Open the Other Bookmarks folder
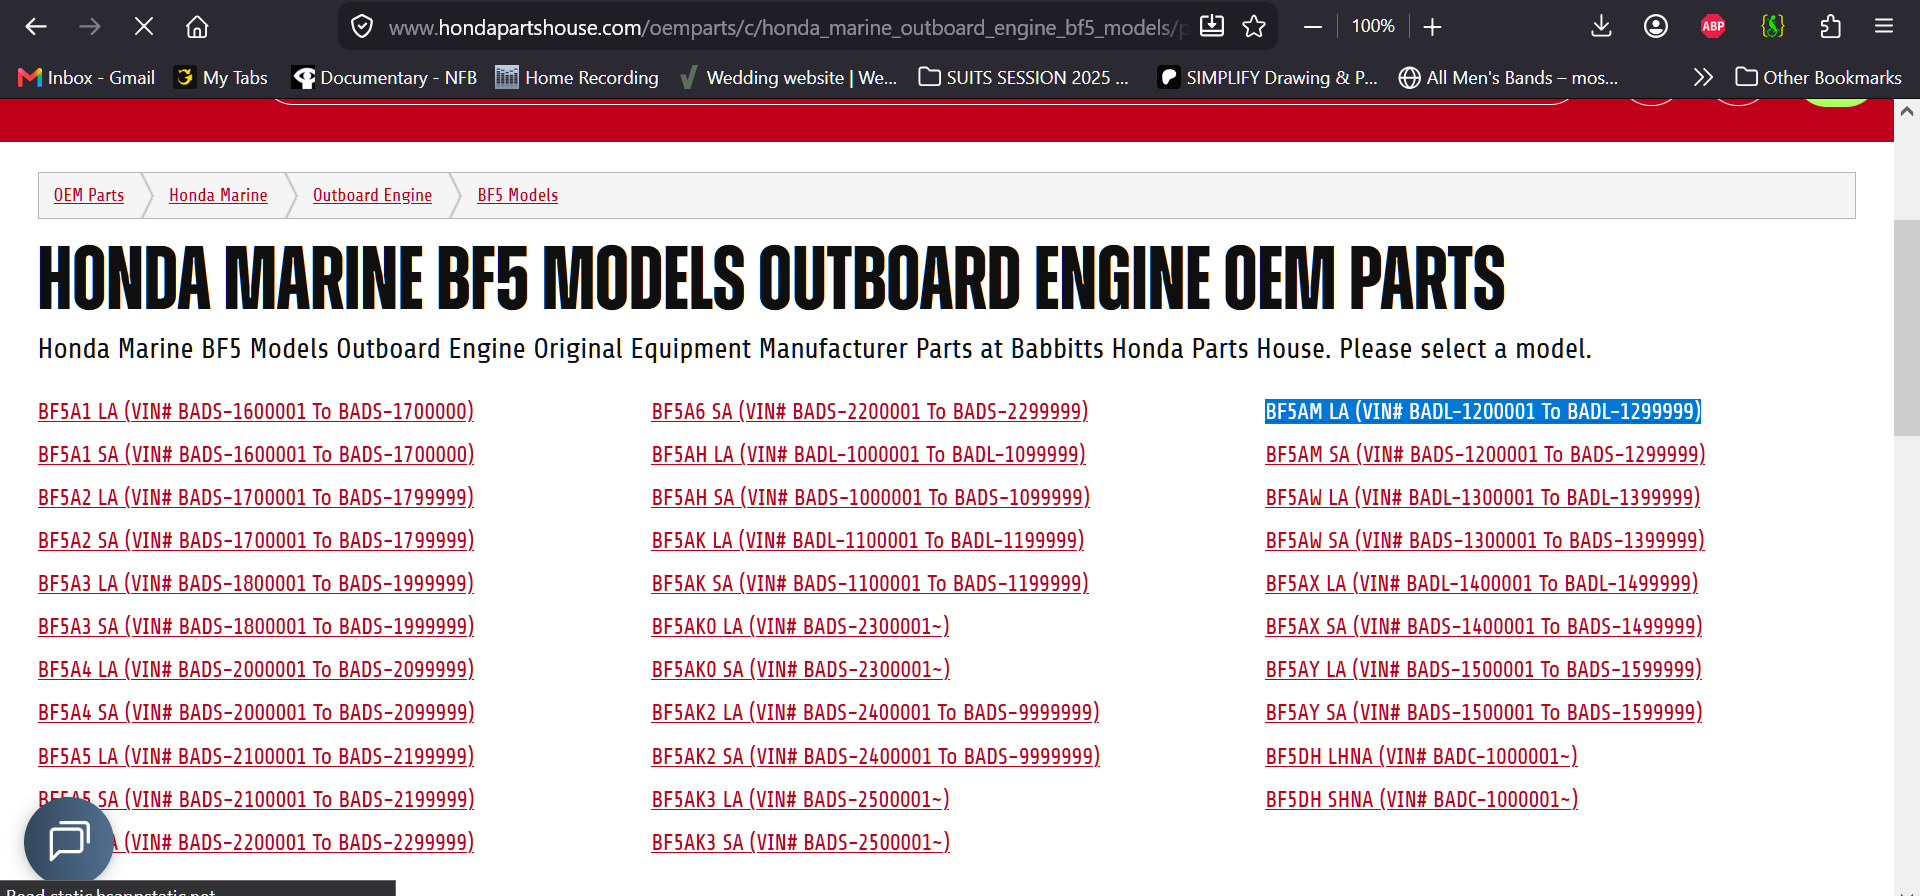Viewport: 1920px width, 896px height. 1819,78
